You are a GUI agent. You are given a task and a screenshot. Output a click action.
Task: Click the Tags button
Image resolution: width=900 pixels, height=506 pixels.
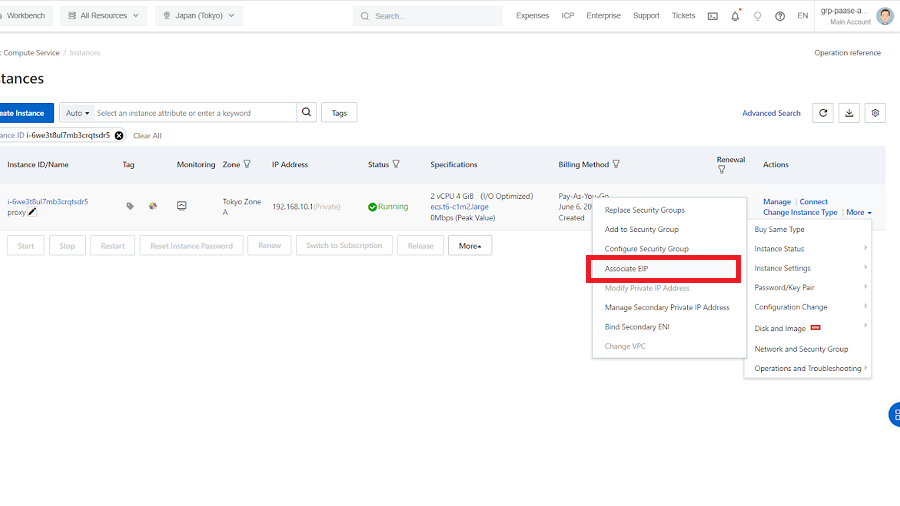tap(339, 113)
